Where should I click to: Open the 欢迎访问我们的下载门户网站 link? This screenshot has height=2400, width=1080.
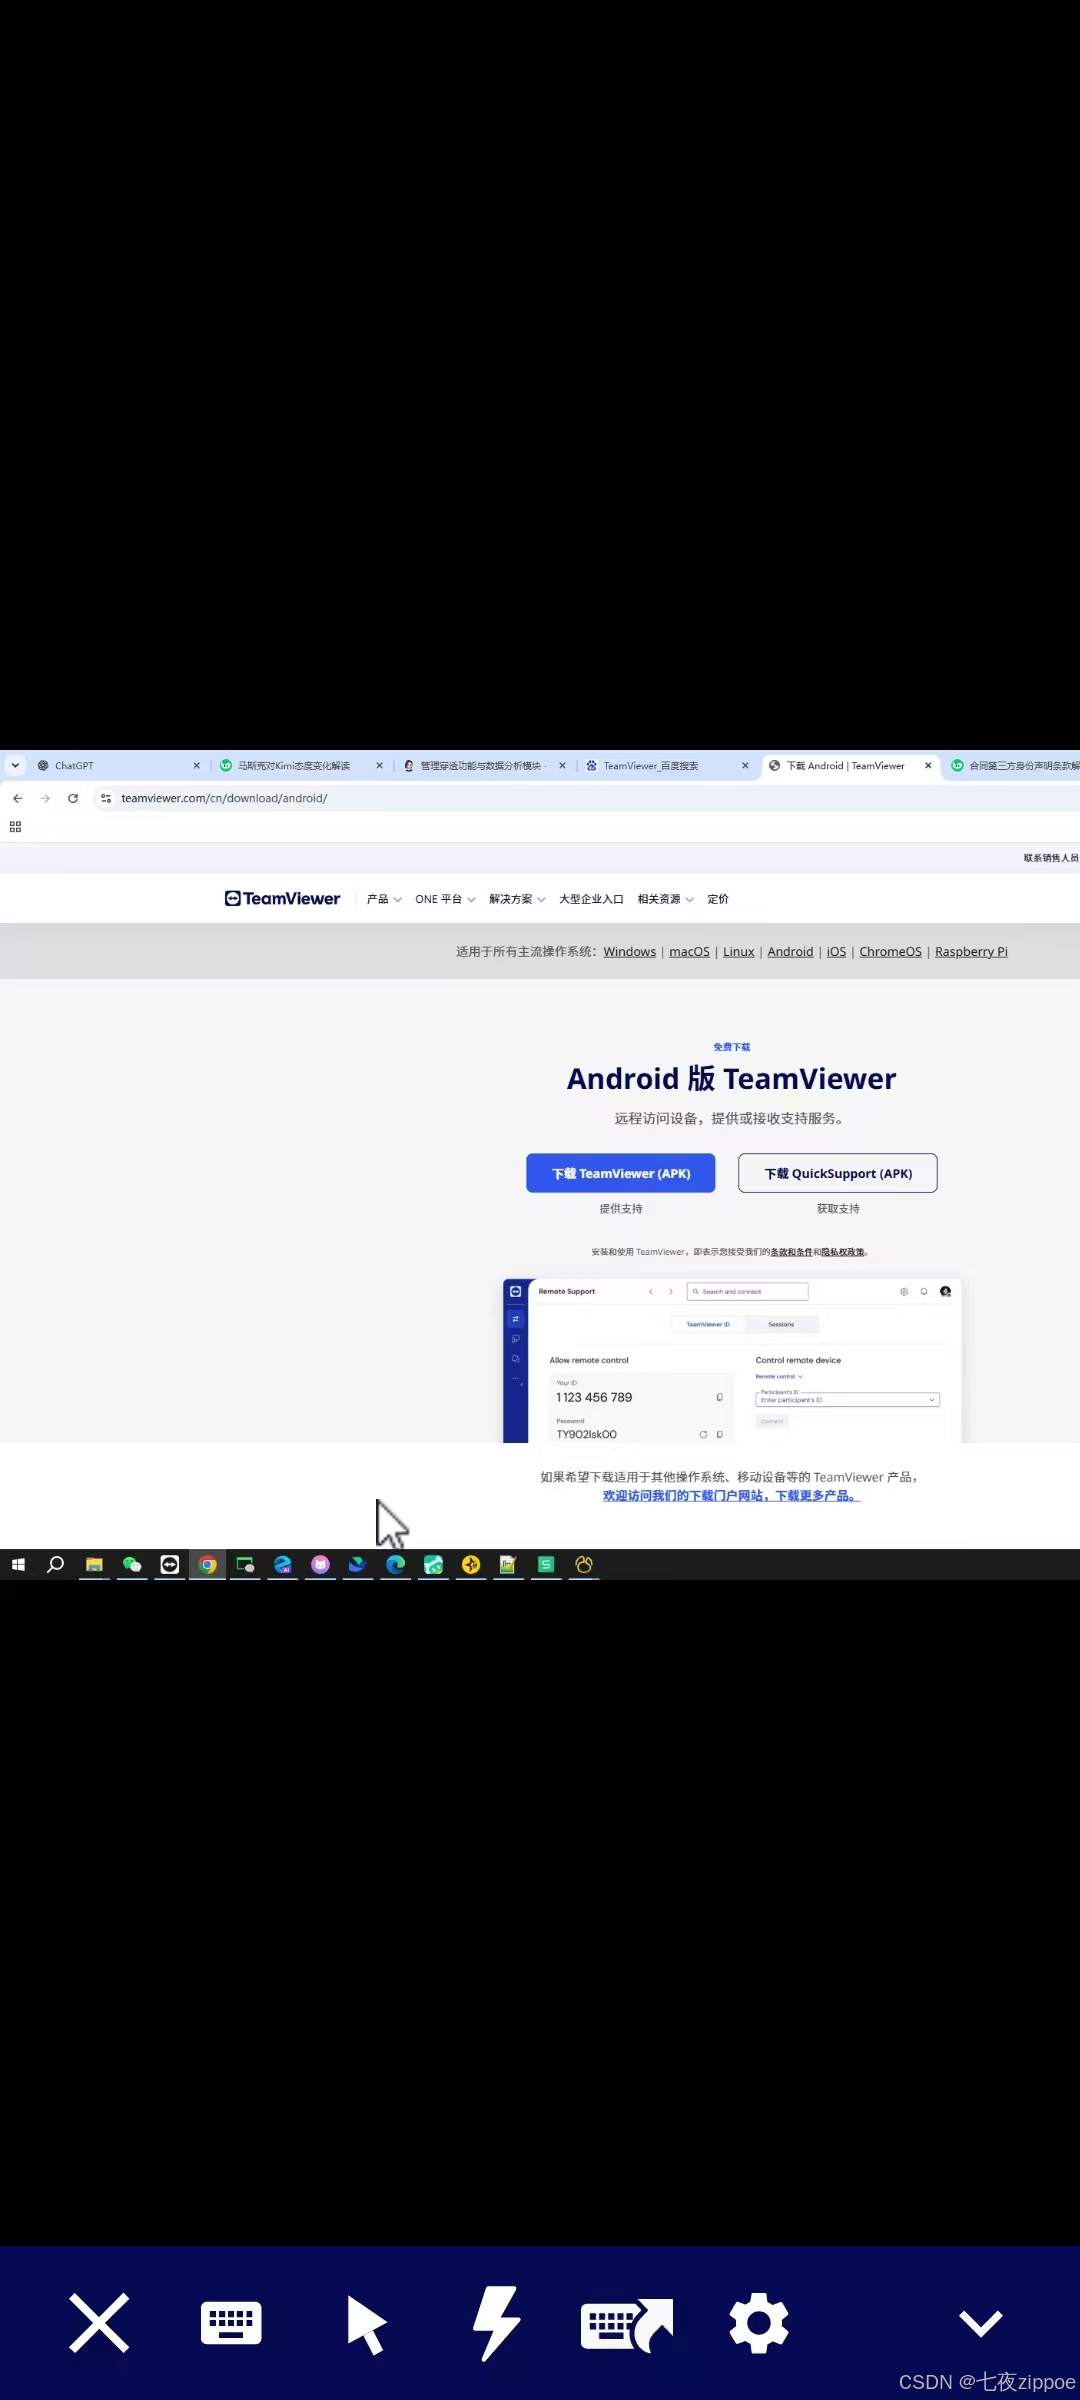(731, 1496)
